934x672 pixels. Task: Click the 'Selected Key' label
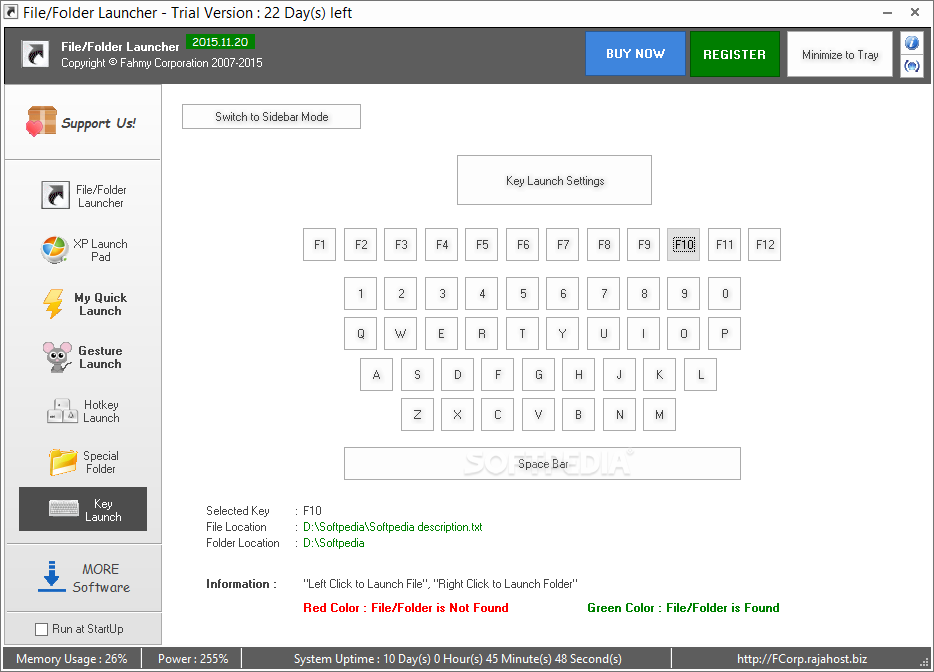point(238,511)
